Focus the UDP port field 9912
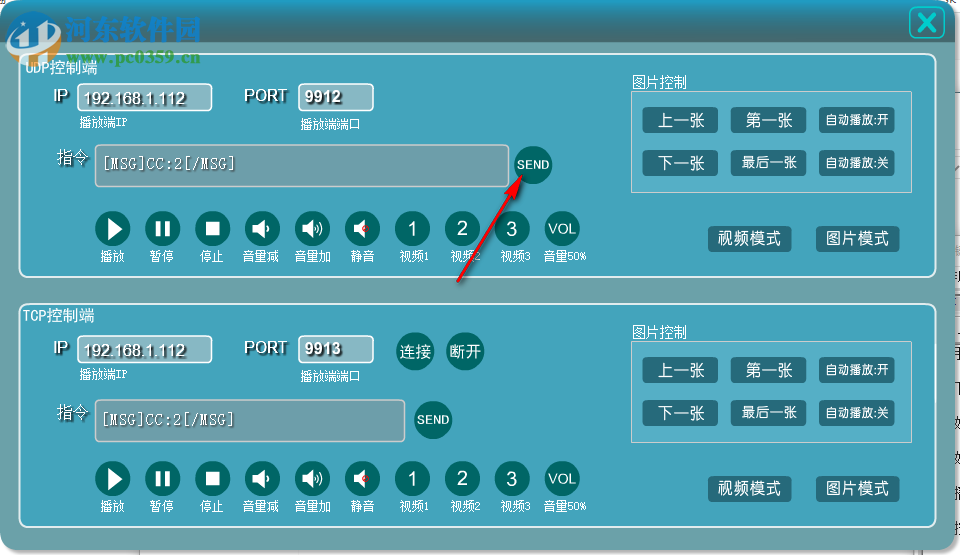 coord(336,97)
